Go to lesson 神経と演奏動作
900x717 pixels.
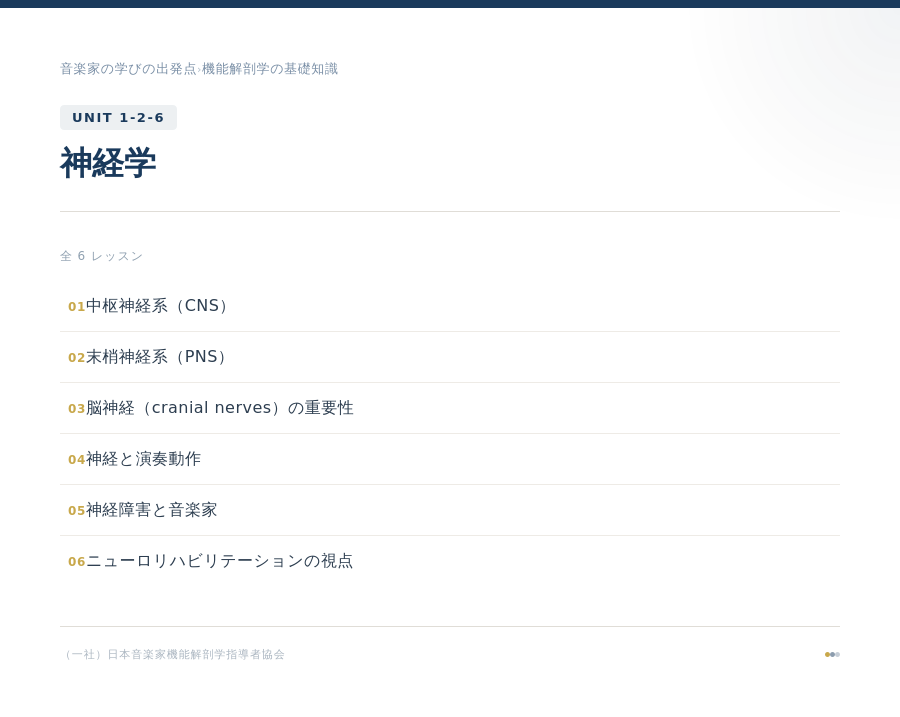point(143,459)
